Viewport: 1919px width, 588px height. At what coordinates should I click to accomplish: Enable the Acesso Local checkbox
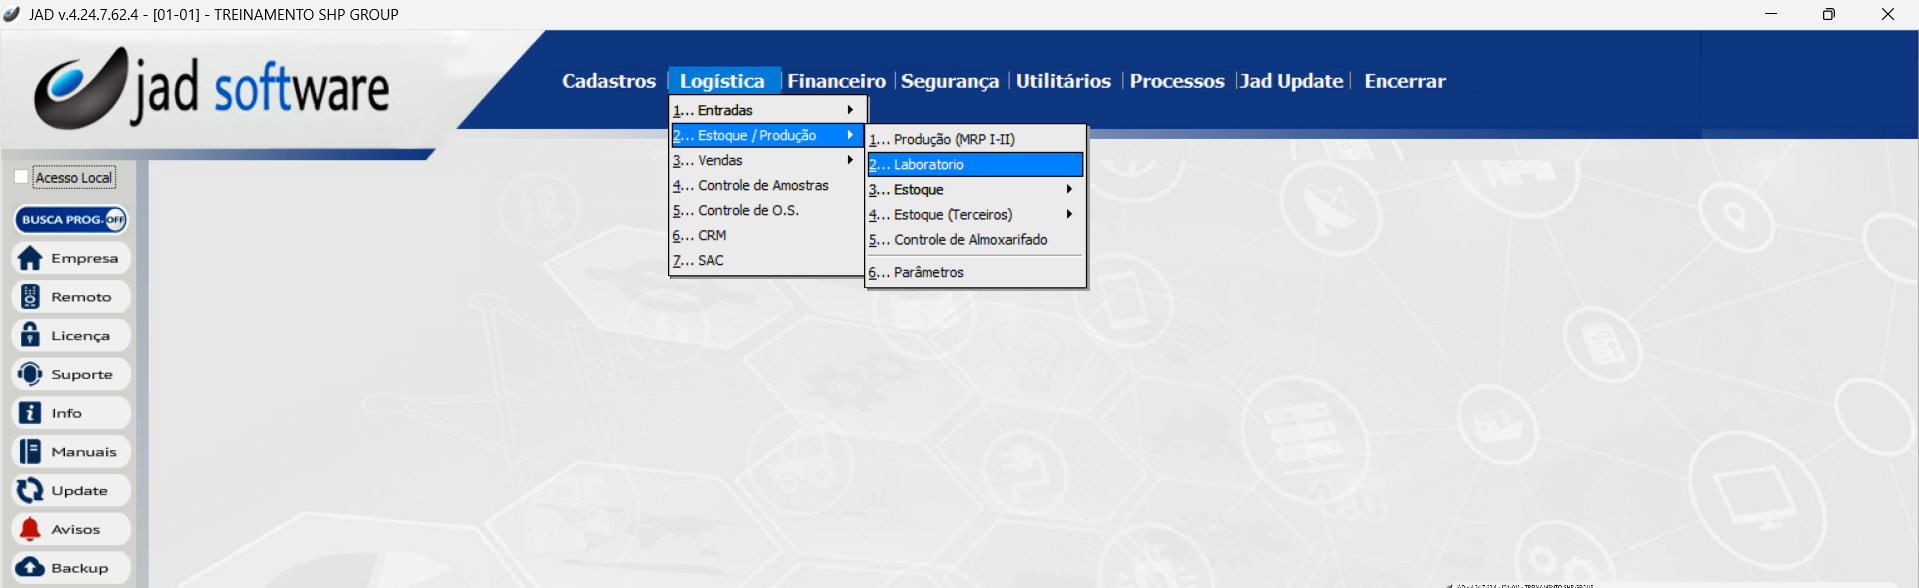pyautogui.click(x=21, y=177)
